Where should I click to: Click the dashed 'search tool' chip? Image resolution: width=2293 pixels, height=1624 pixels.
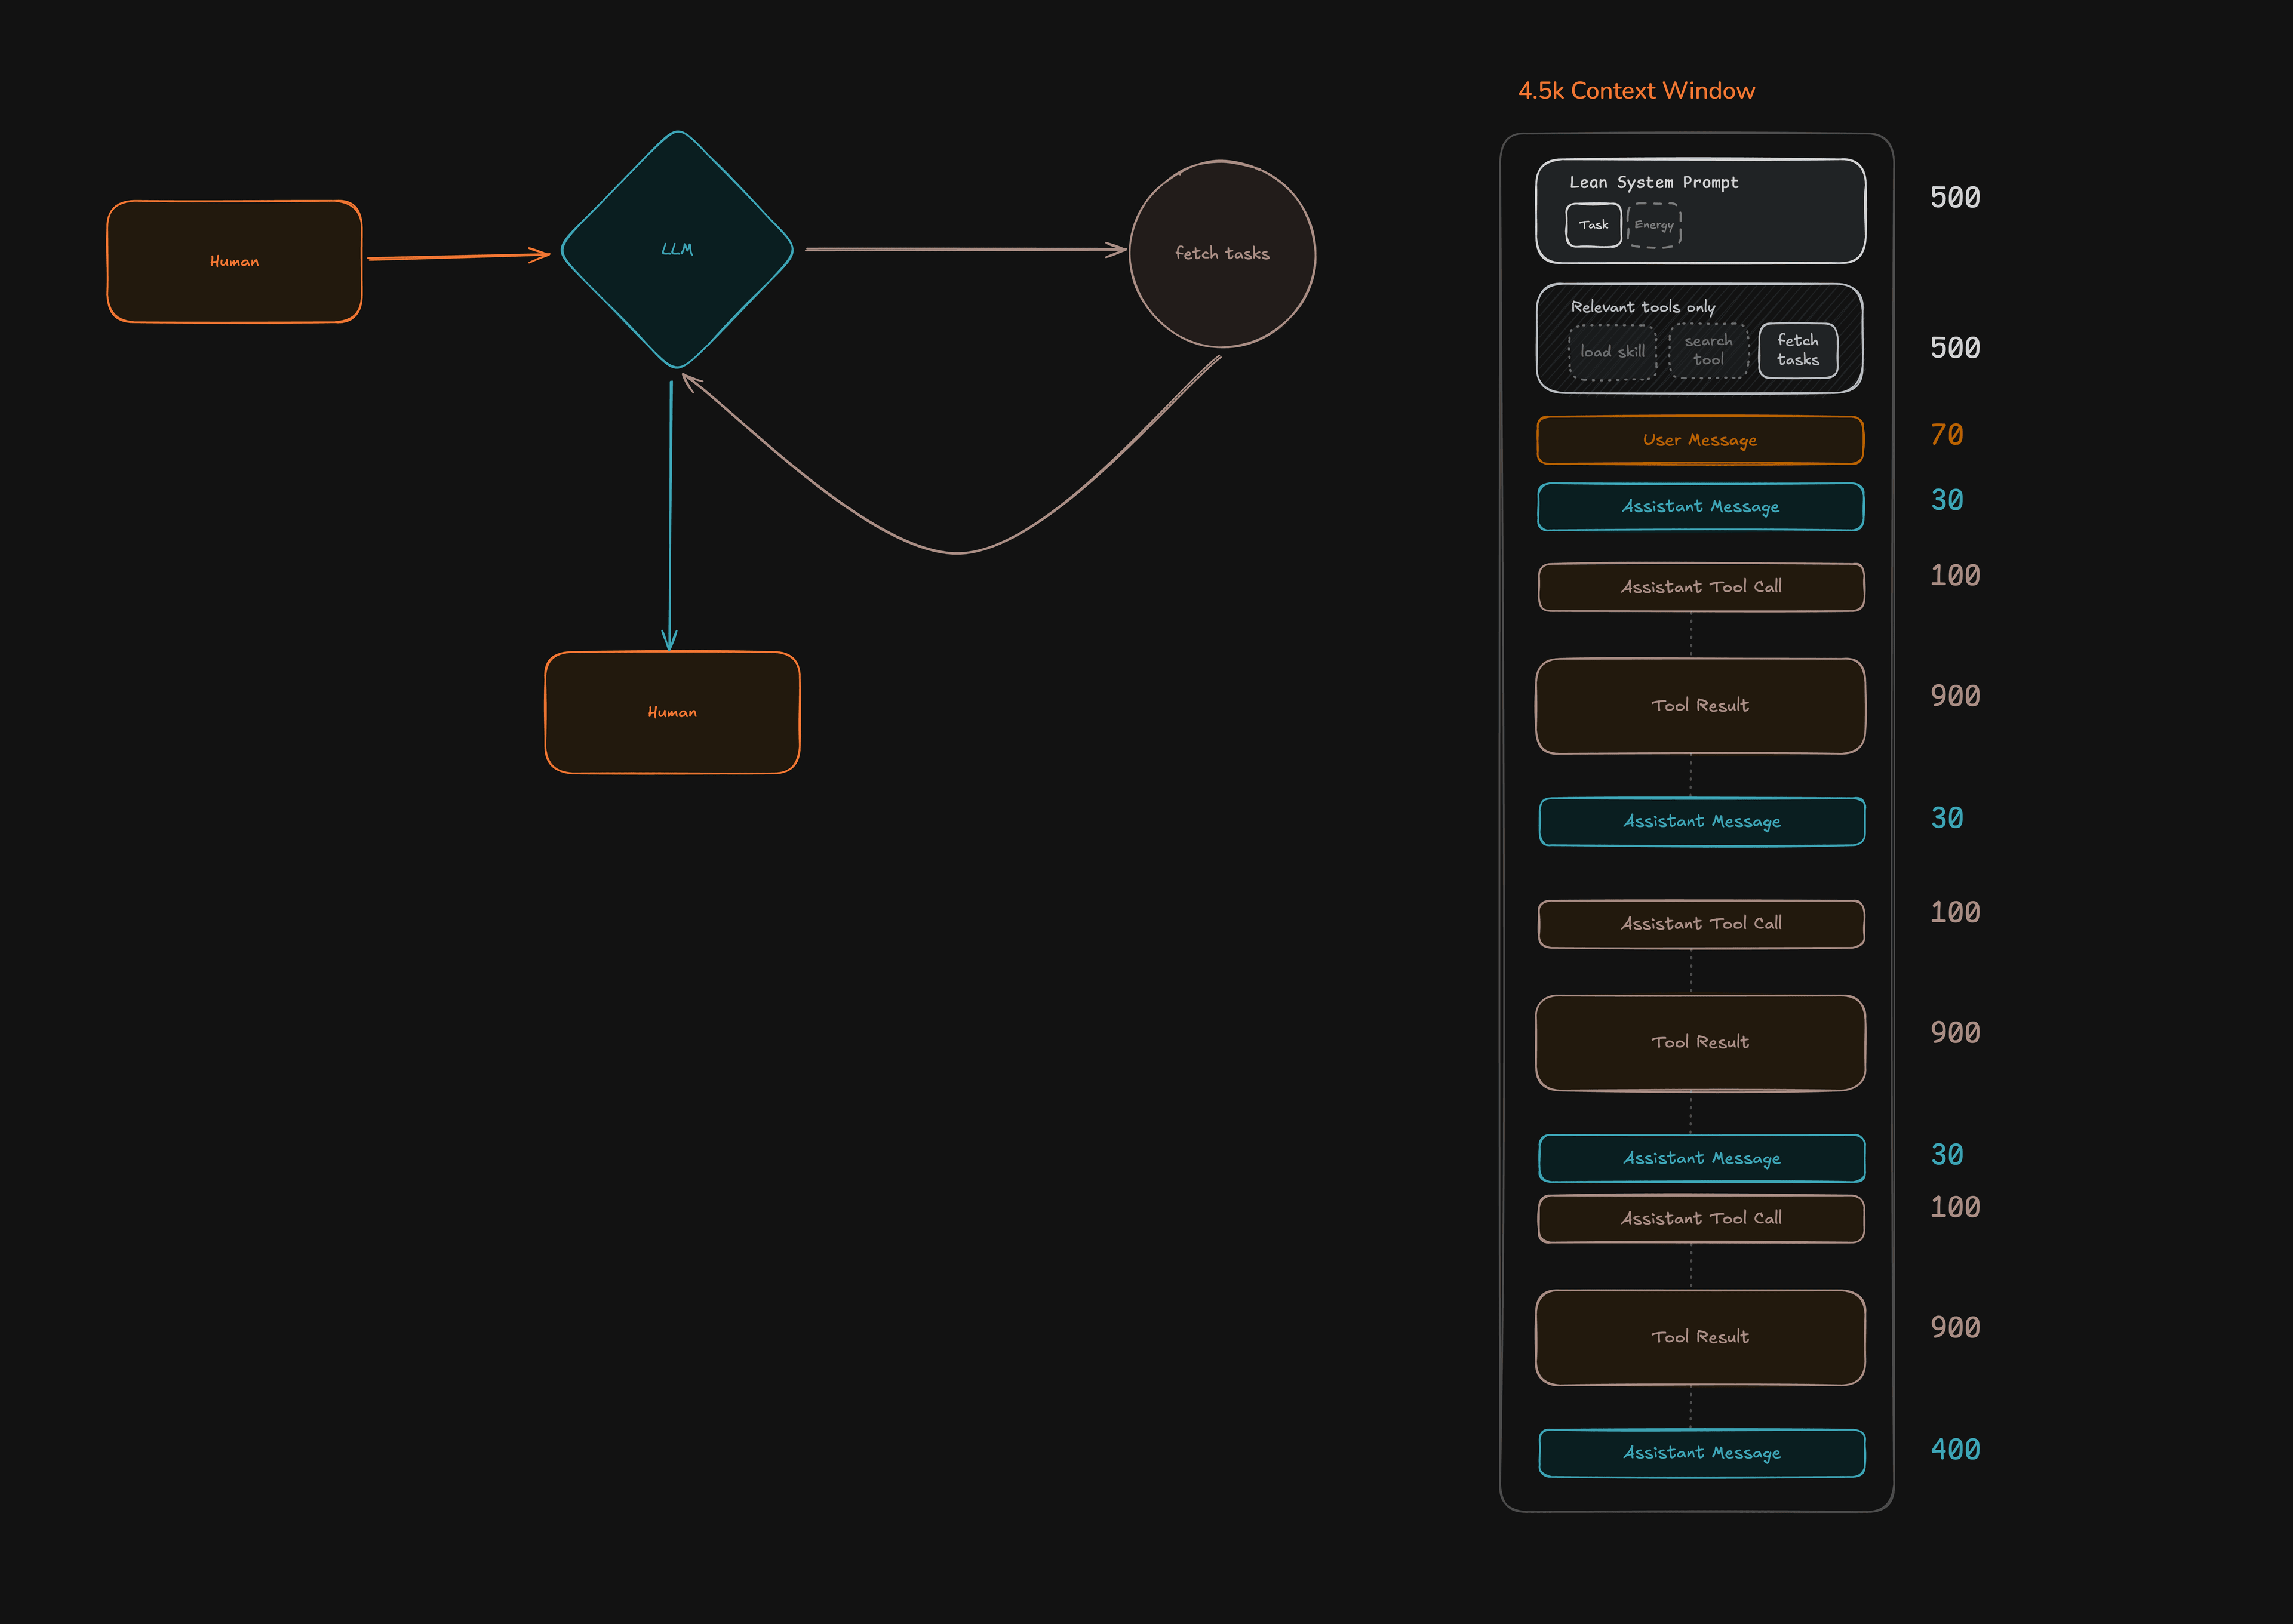1708,350
